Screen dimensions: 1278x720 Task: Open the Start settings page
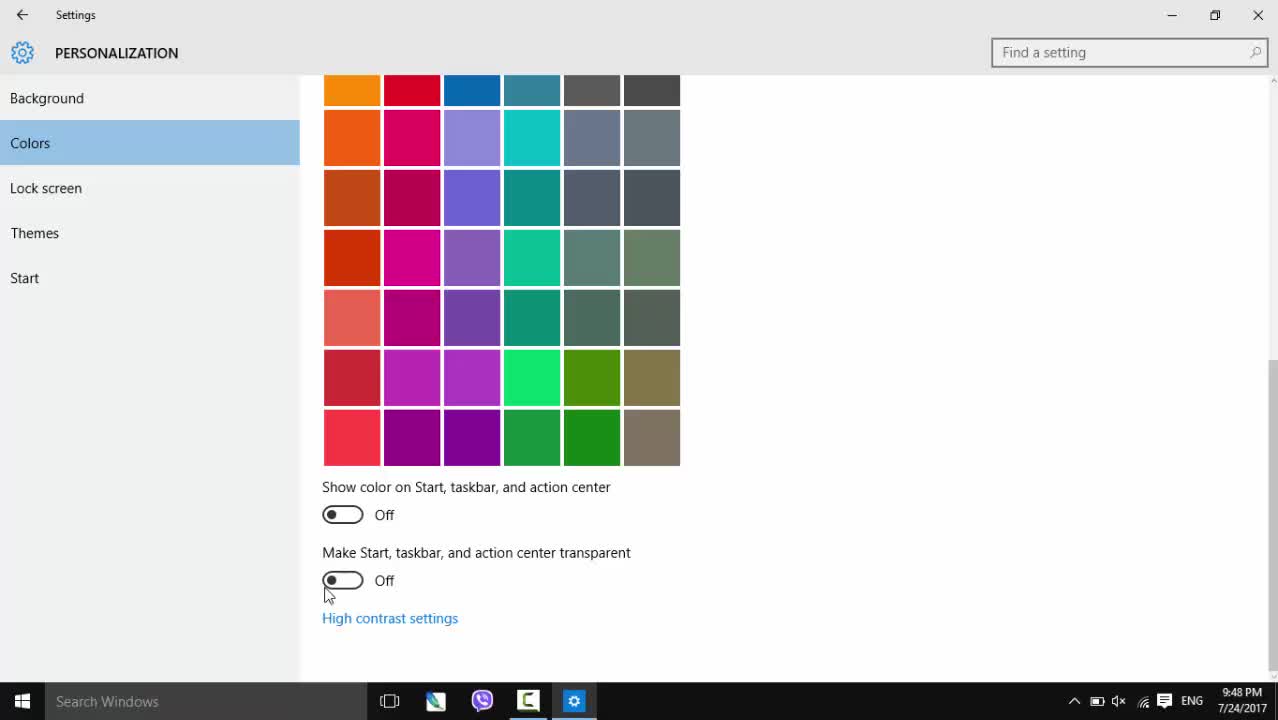click(x=150, y=278)
